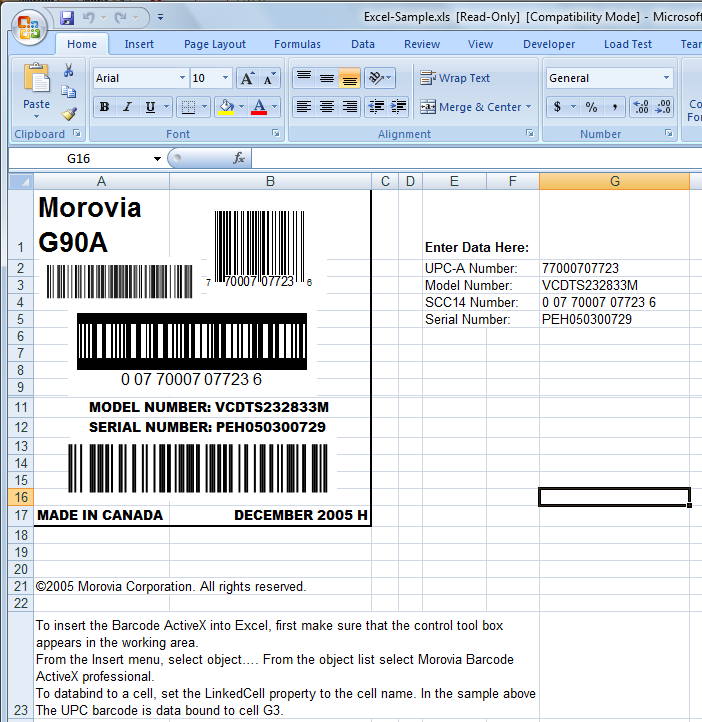Toggle Bottom Align
The width and height of the screenshot is (702, 722).
349,78
